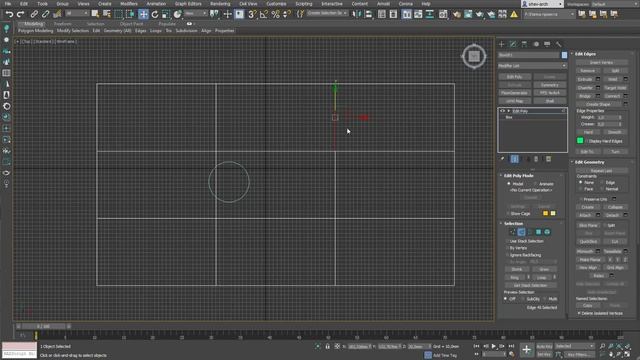
Task: Select the Animate radio button
Action: click(535, 184)
